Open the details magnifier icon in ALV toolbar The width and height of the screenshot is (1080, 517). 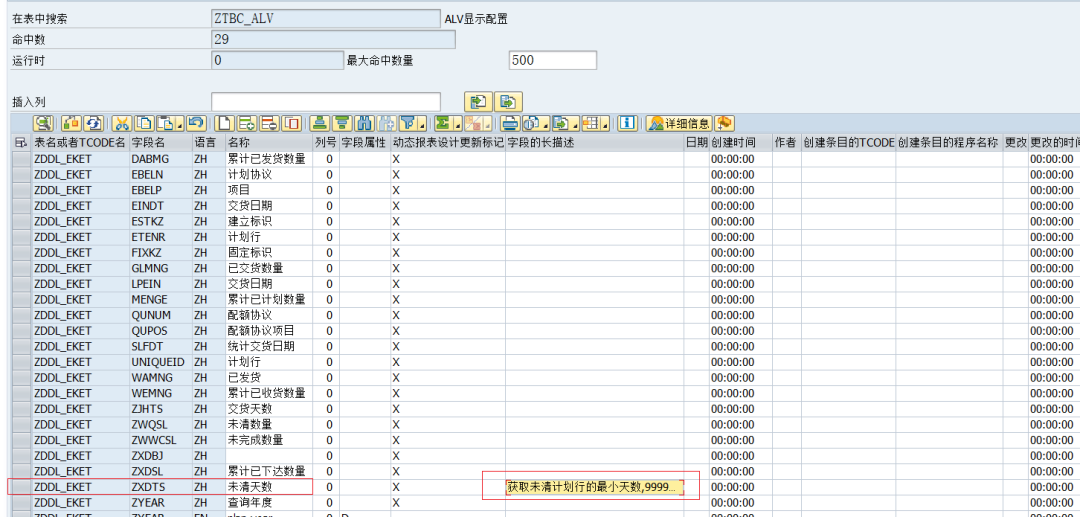43,123
